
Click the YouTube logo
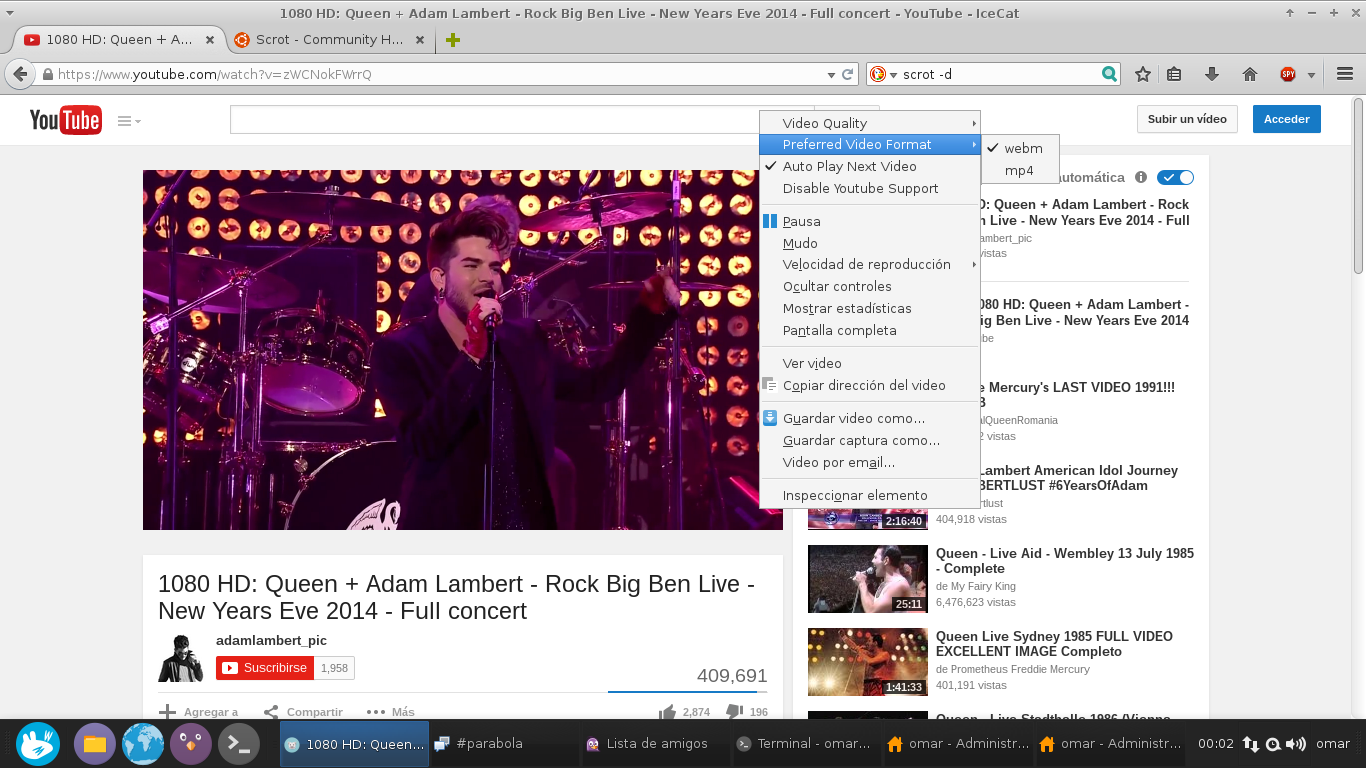tap(65, 120)
